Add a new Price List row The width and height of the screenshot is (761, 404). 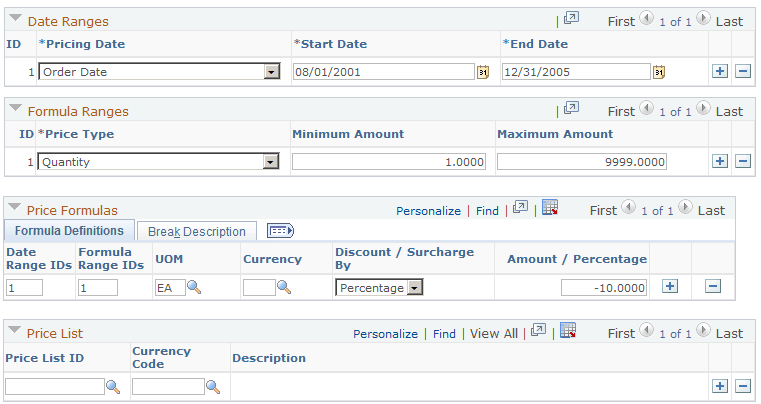pos(720,386)
